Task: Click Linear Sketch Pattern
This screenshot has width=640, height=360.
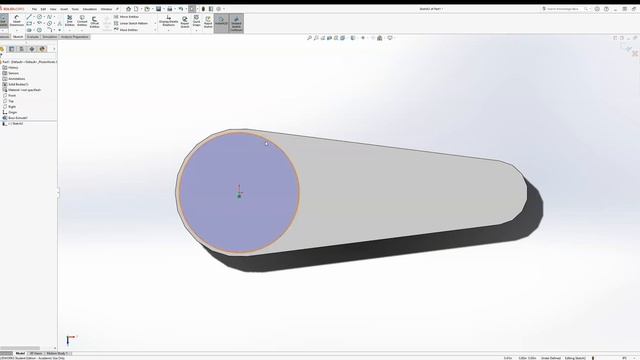Action: (x=131, y=23)
